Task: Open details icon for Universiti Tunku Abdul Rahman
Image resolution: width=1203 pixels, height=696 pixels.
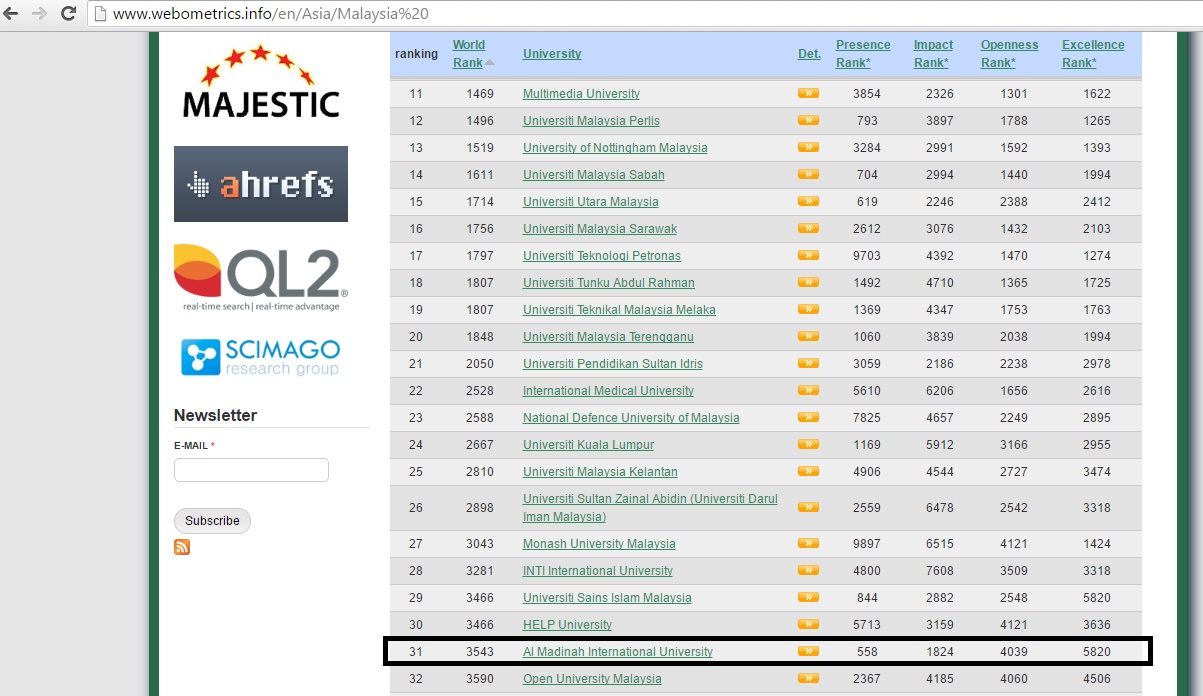Action: click(x=808, y=282)
